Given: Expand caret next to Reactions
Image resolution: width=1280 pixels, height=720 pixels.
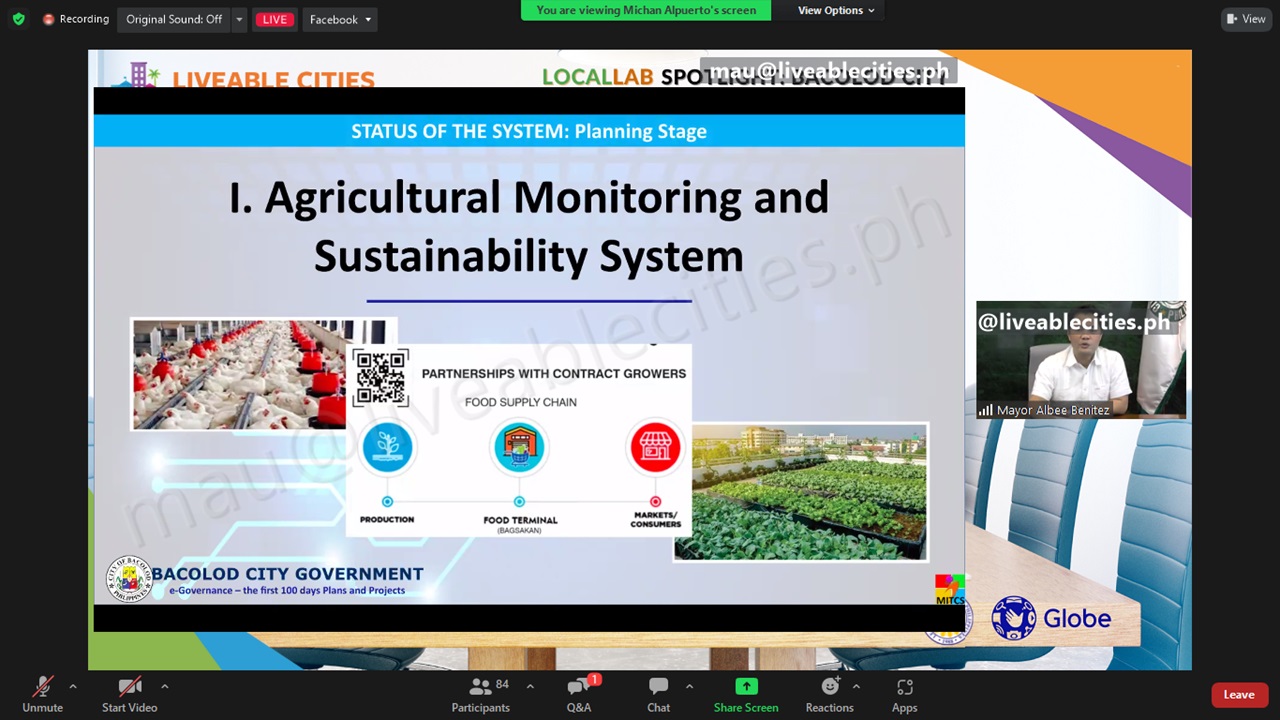Looking at the screenshot, I should click(856, 686).
